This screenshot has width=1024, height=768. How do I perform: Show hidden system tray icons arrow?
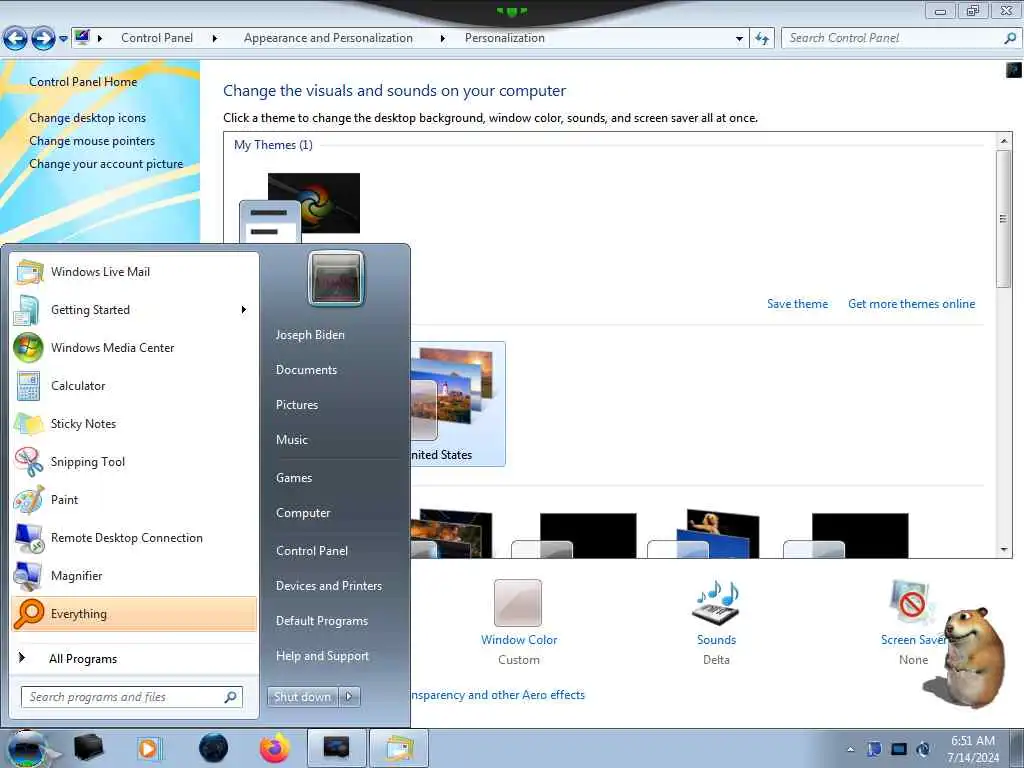click(x=850, y=749)
